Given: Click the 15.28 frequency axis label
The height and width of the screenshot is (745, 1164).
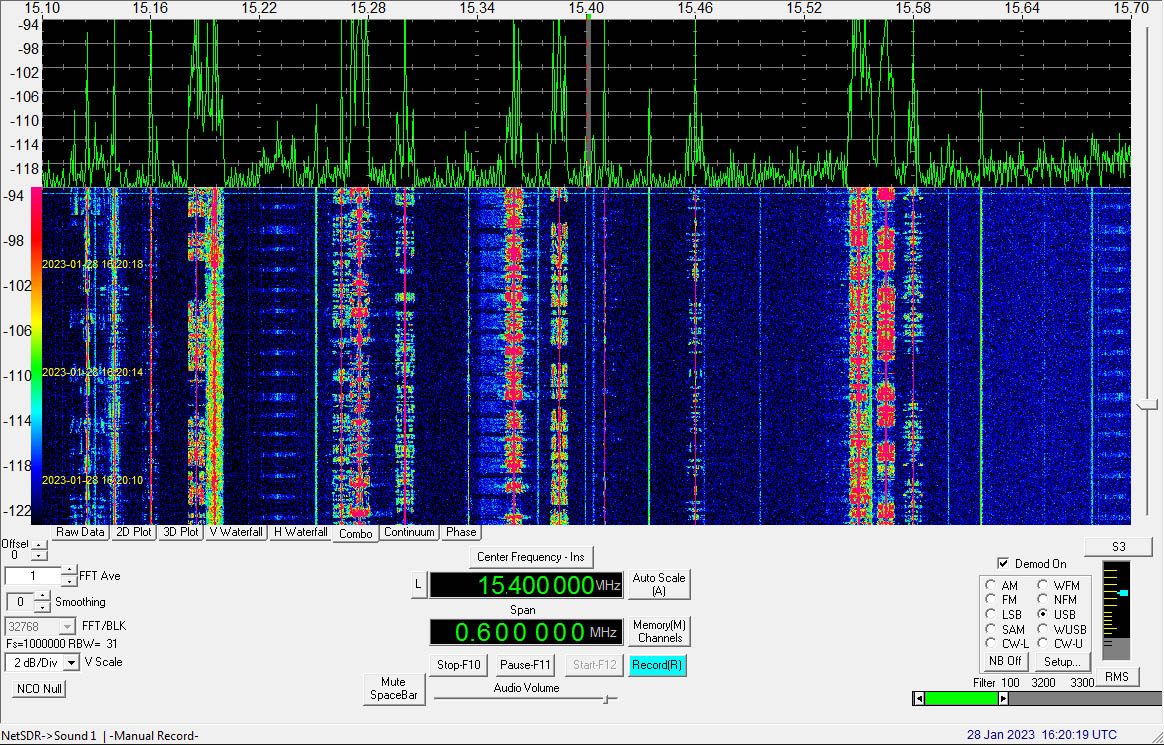Looking at the screenshot, I should 368,7.
